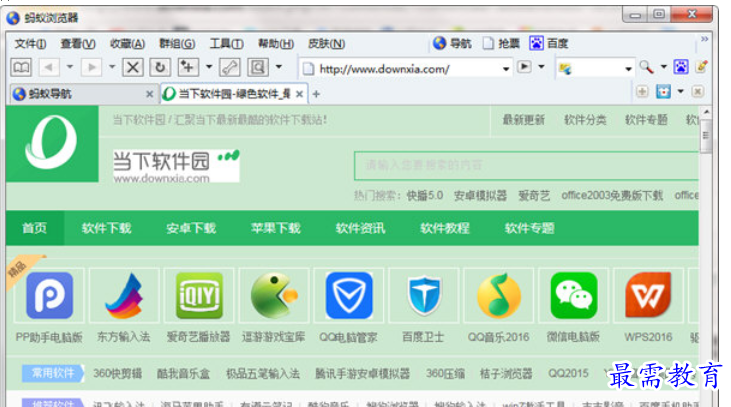Expand dropdown next to search magnifier
Screen dimensions: 731x407
click(x=663, y=67)
